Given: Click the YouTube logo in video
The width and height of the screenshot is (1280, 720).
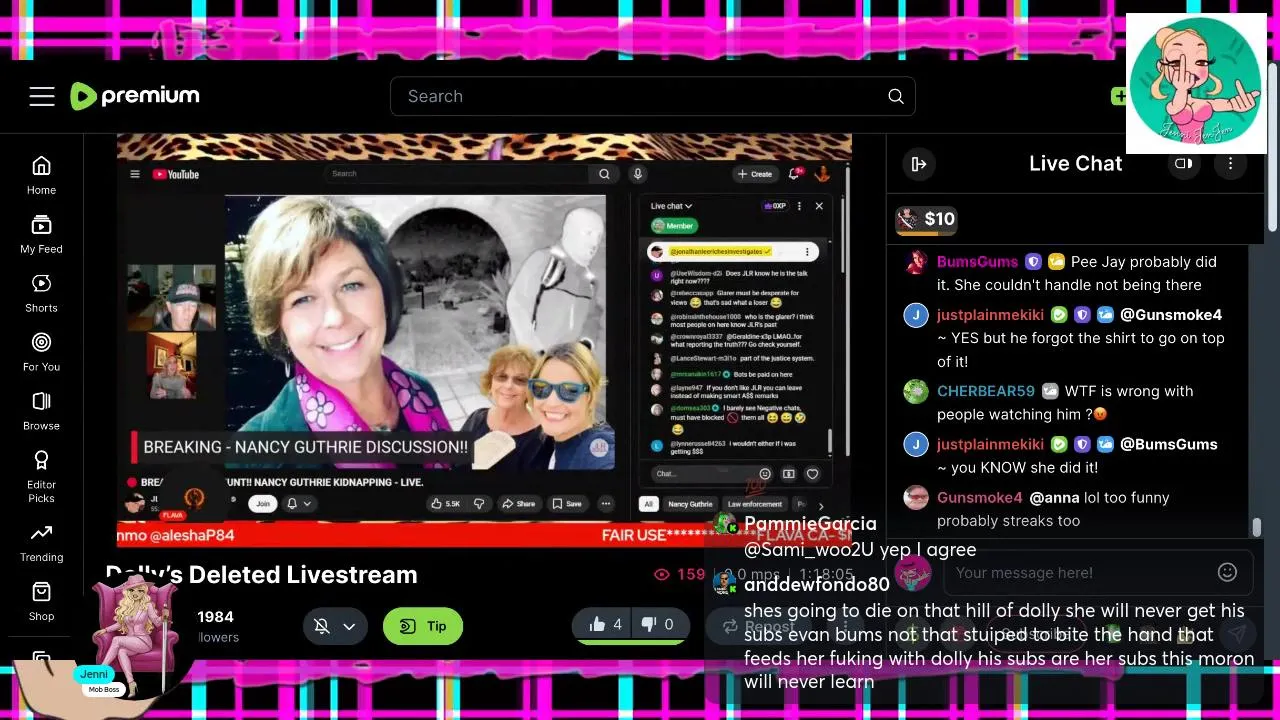Looking at the screenshot, I should (176, 174).
